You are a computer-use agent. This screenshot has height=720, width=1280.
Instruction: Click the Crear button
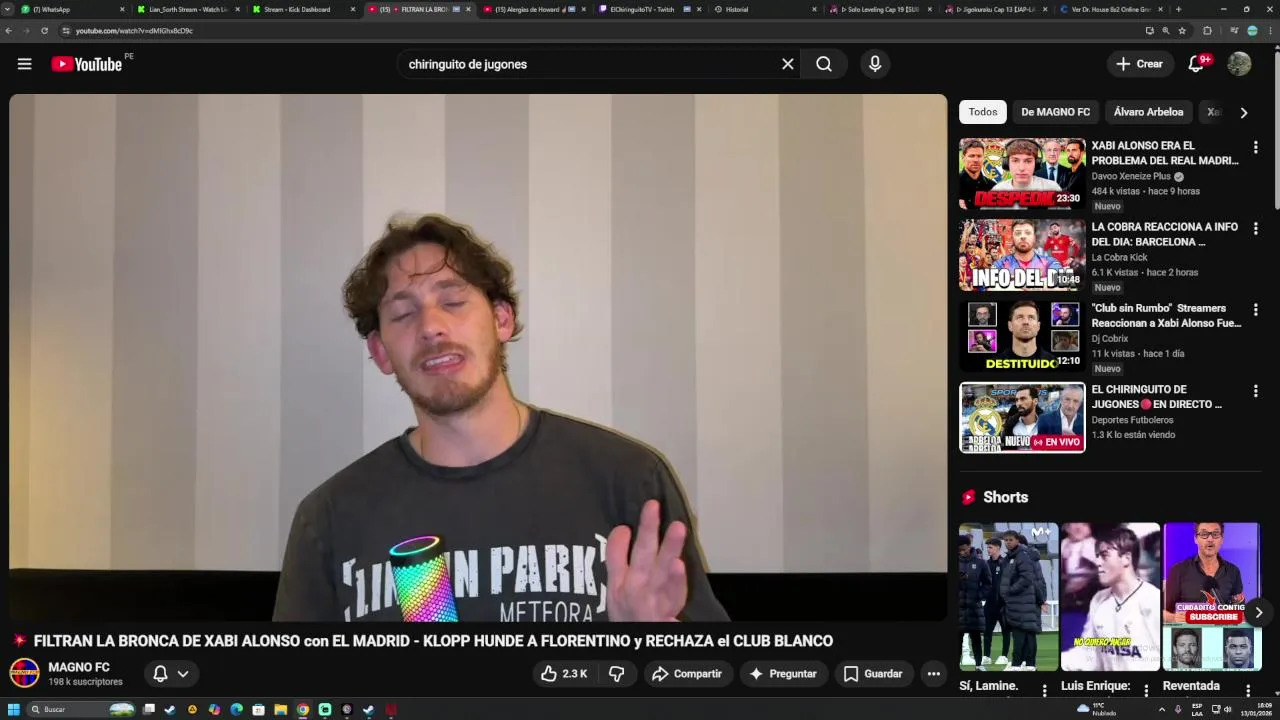coord(1139,64)
